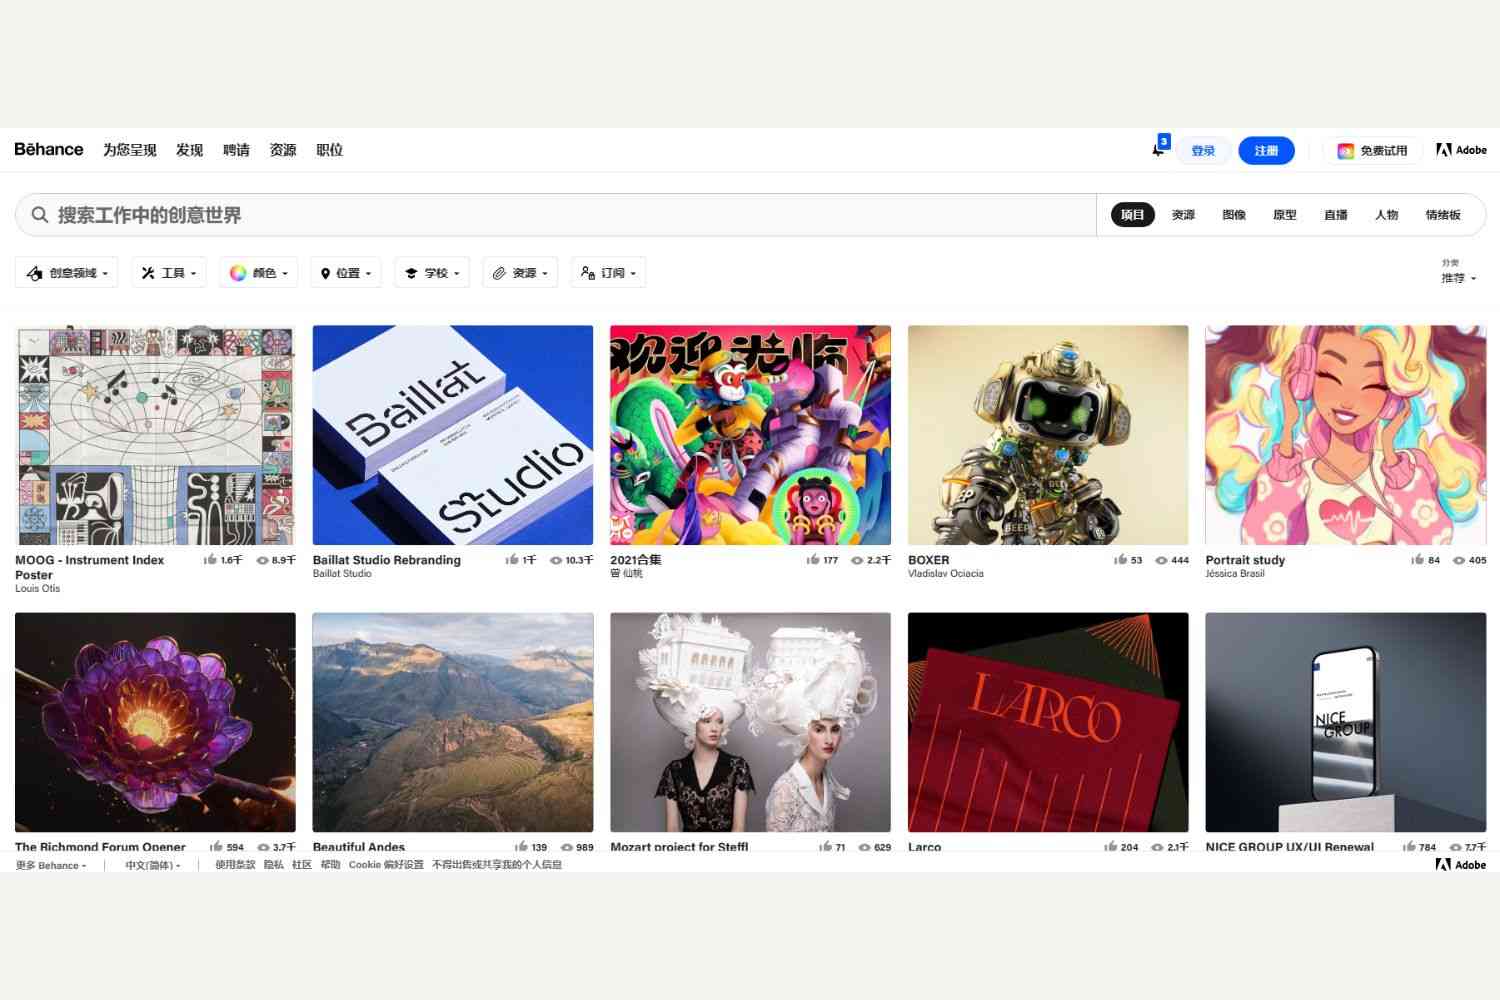Click the Adobe logo in the top-right corner
The image size is (1500, 1000).
(1460, 150)
